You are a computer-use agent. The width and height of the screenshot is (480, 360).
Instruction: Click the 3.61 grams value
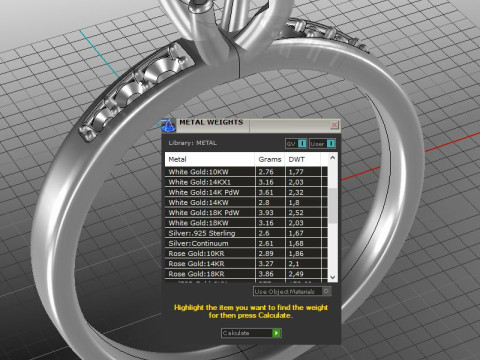[266, 192]
